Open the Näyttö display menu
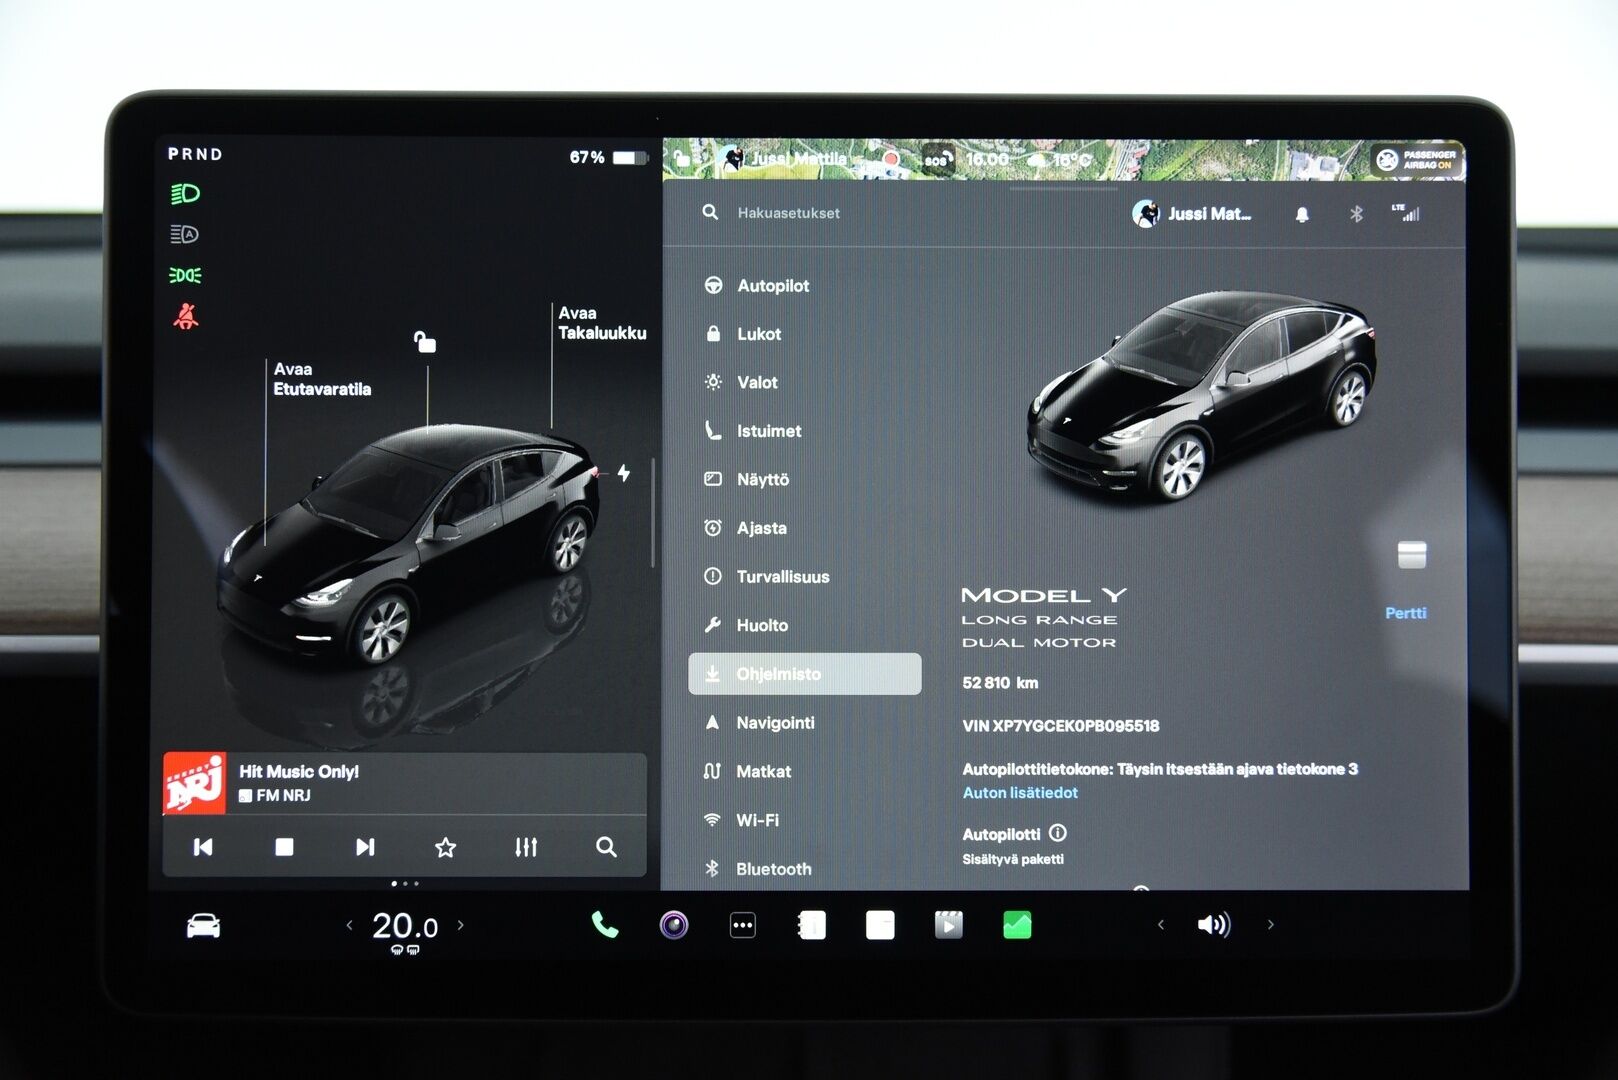1618x1080 pixels. [x=746, y=479]
